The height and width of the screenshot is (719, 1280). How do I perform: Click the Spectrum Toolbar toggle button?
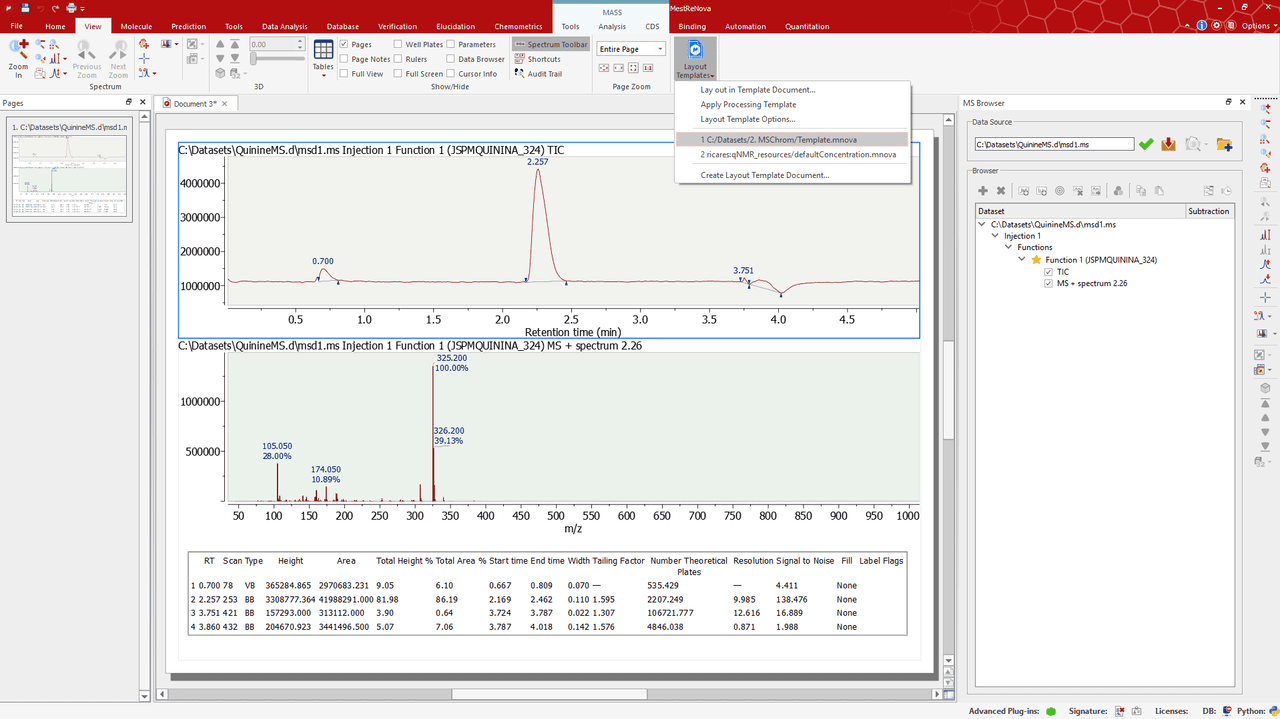[551, 45]
